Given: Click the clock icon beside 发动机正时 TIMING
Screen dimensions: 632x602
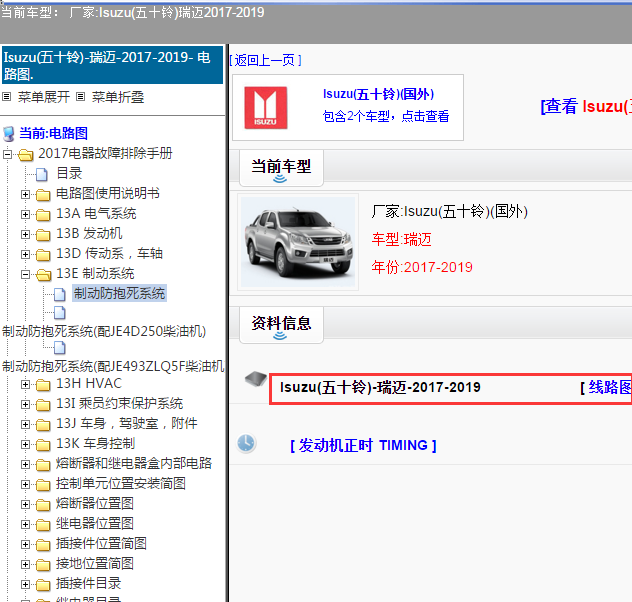Looking at the screenshot, I should point(246,443).
